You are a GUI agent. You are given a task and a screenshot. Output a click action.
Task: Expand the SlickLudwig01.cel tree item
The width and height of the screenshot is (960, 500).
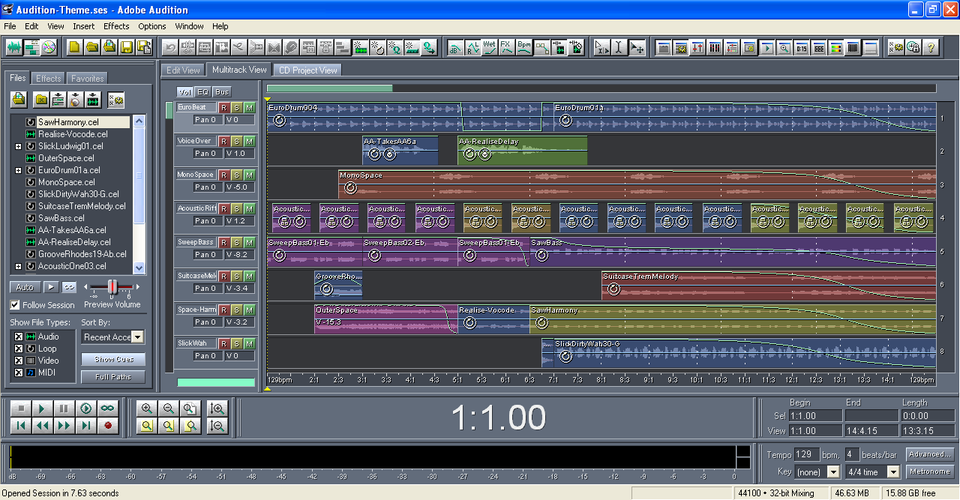18,146
